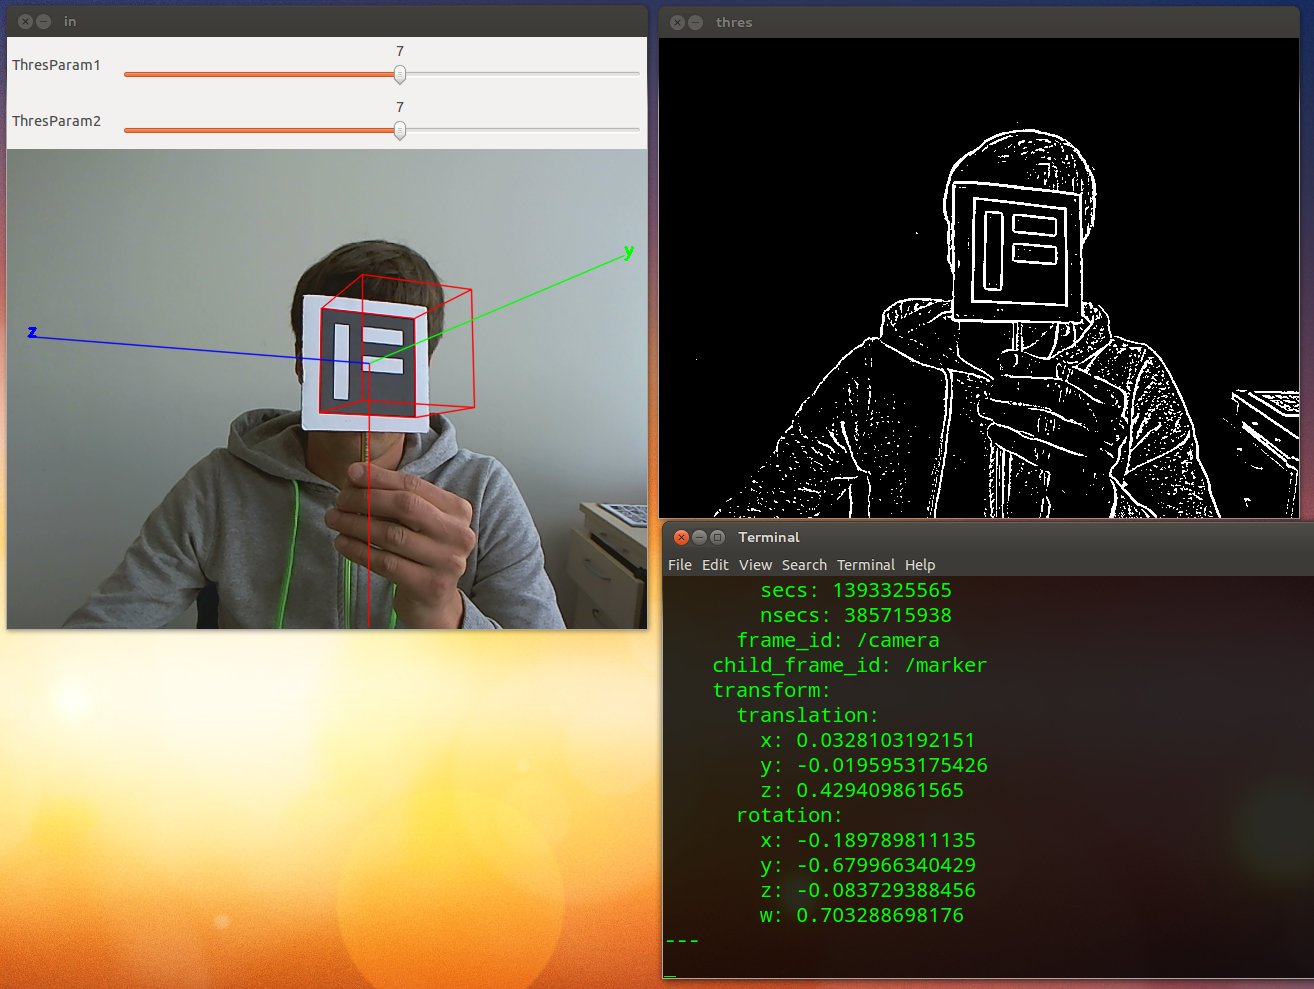The image size is (1314, 989).
Task: Click the ThresParam1 label
Action: coord(56,65)
